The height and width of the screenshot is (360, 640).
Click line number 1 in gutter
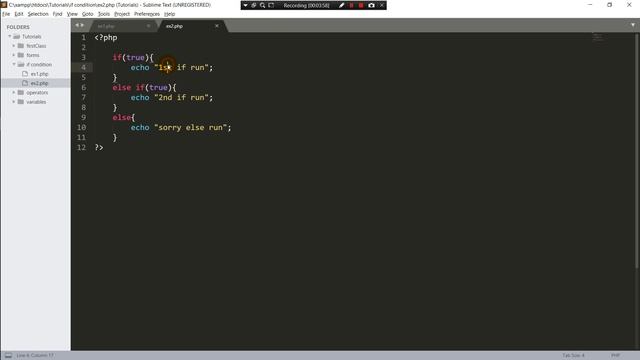[84, 38]
